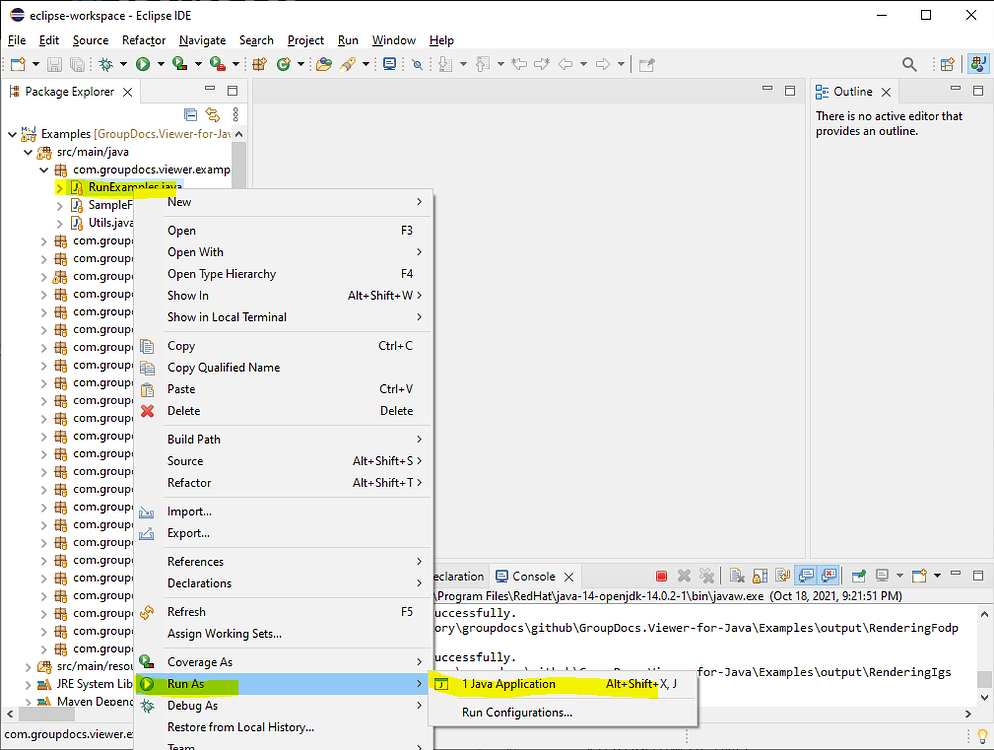
Task: Click the Previous Annotation toolbar icon
Action: [483, 64]
